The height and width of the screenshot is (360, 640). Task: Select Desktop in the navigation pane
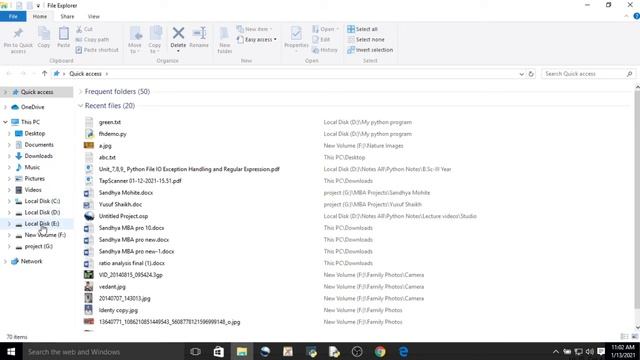pyautogui.click(x=35, y=133)
